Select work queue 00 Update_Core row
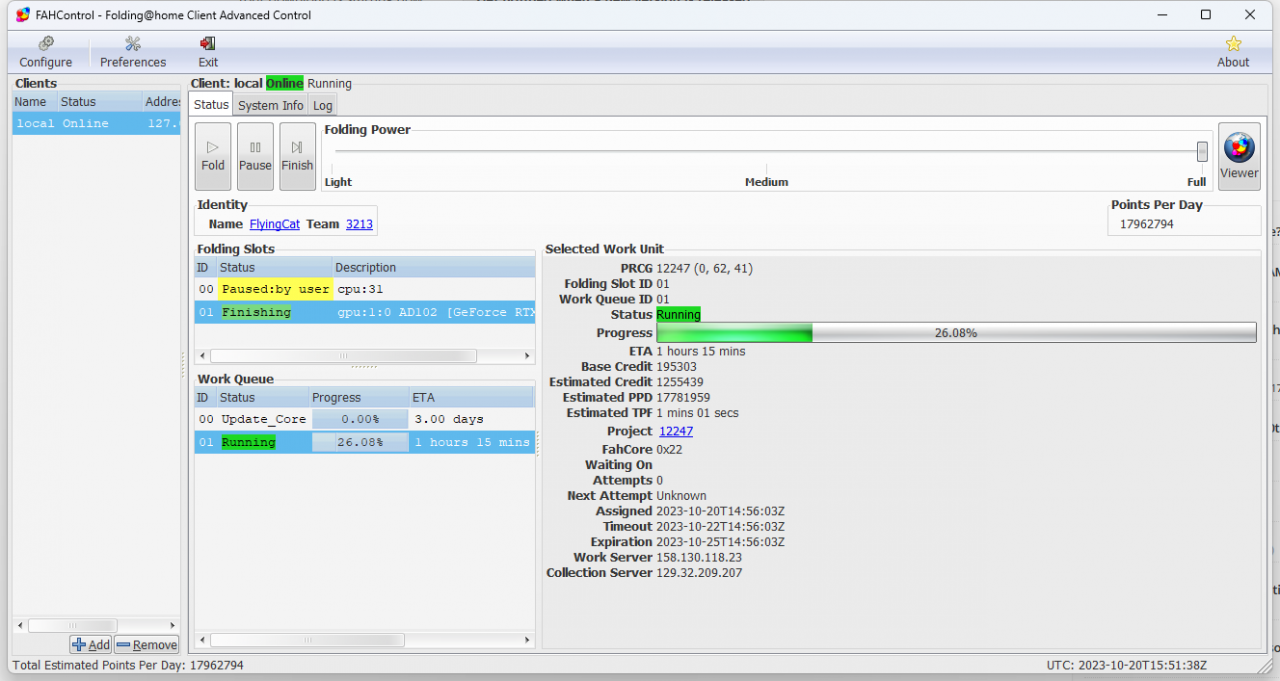 click(x=364, y=419)
